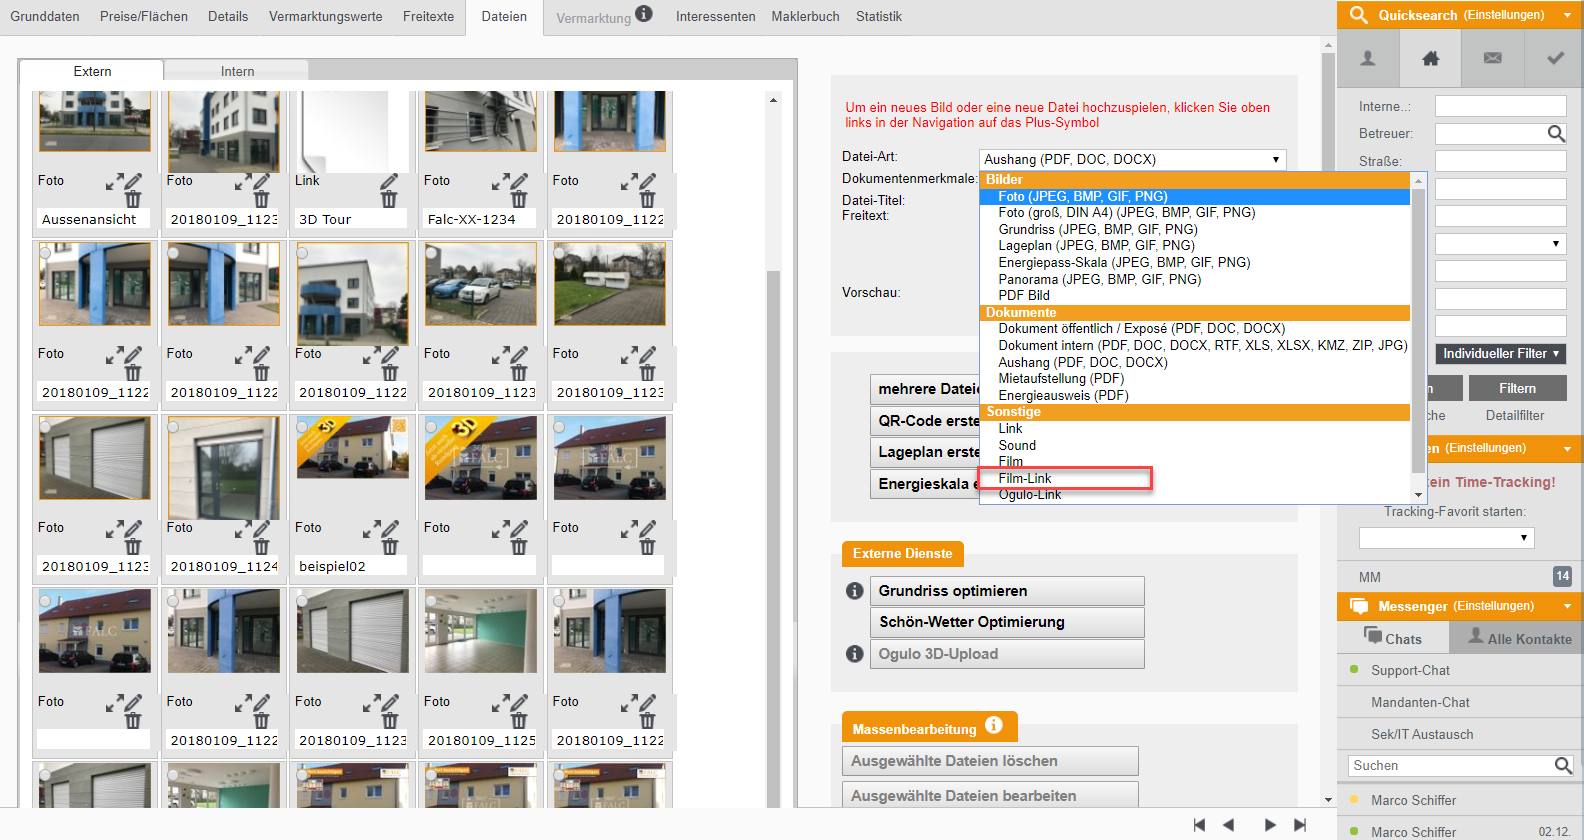Click the info icon next to Massenbearbeitung
Image resolution: width=1584 pixels, height=840 pixels.
point(993,726)
